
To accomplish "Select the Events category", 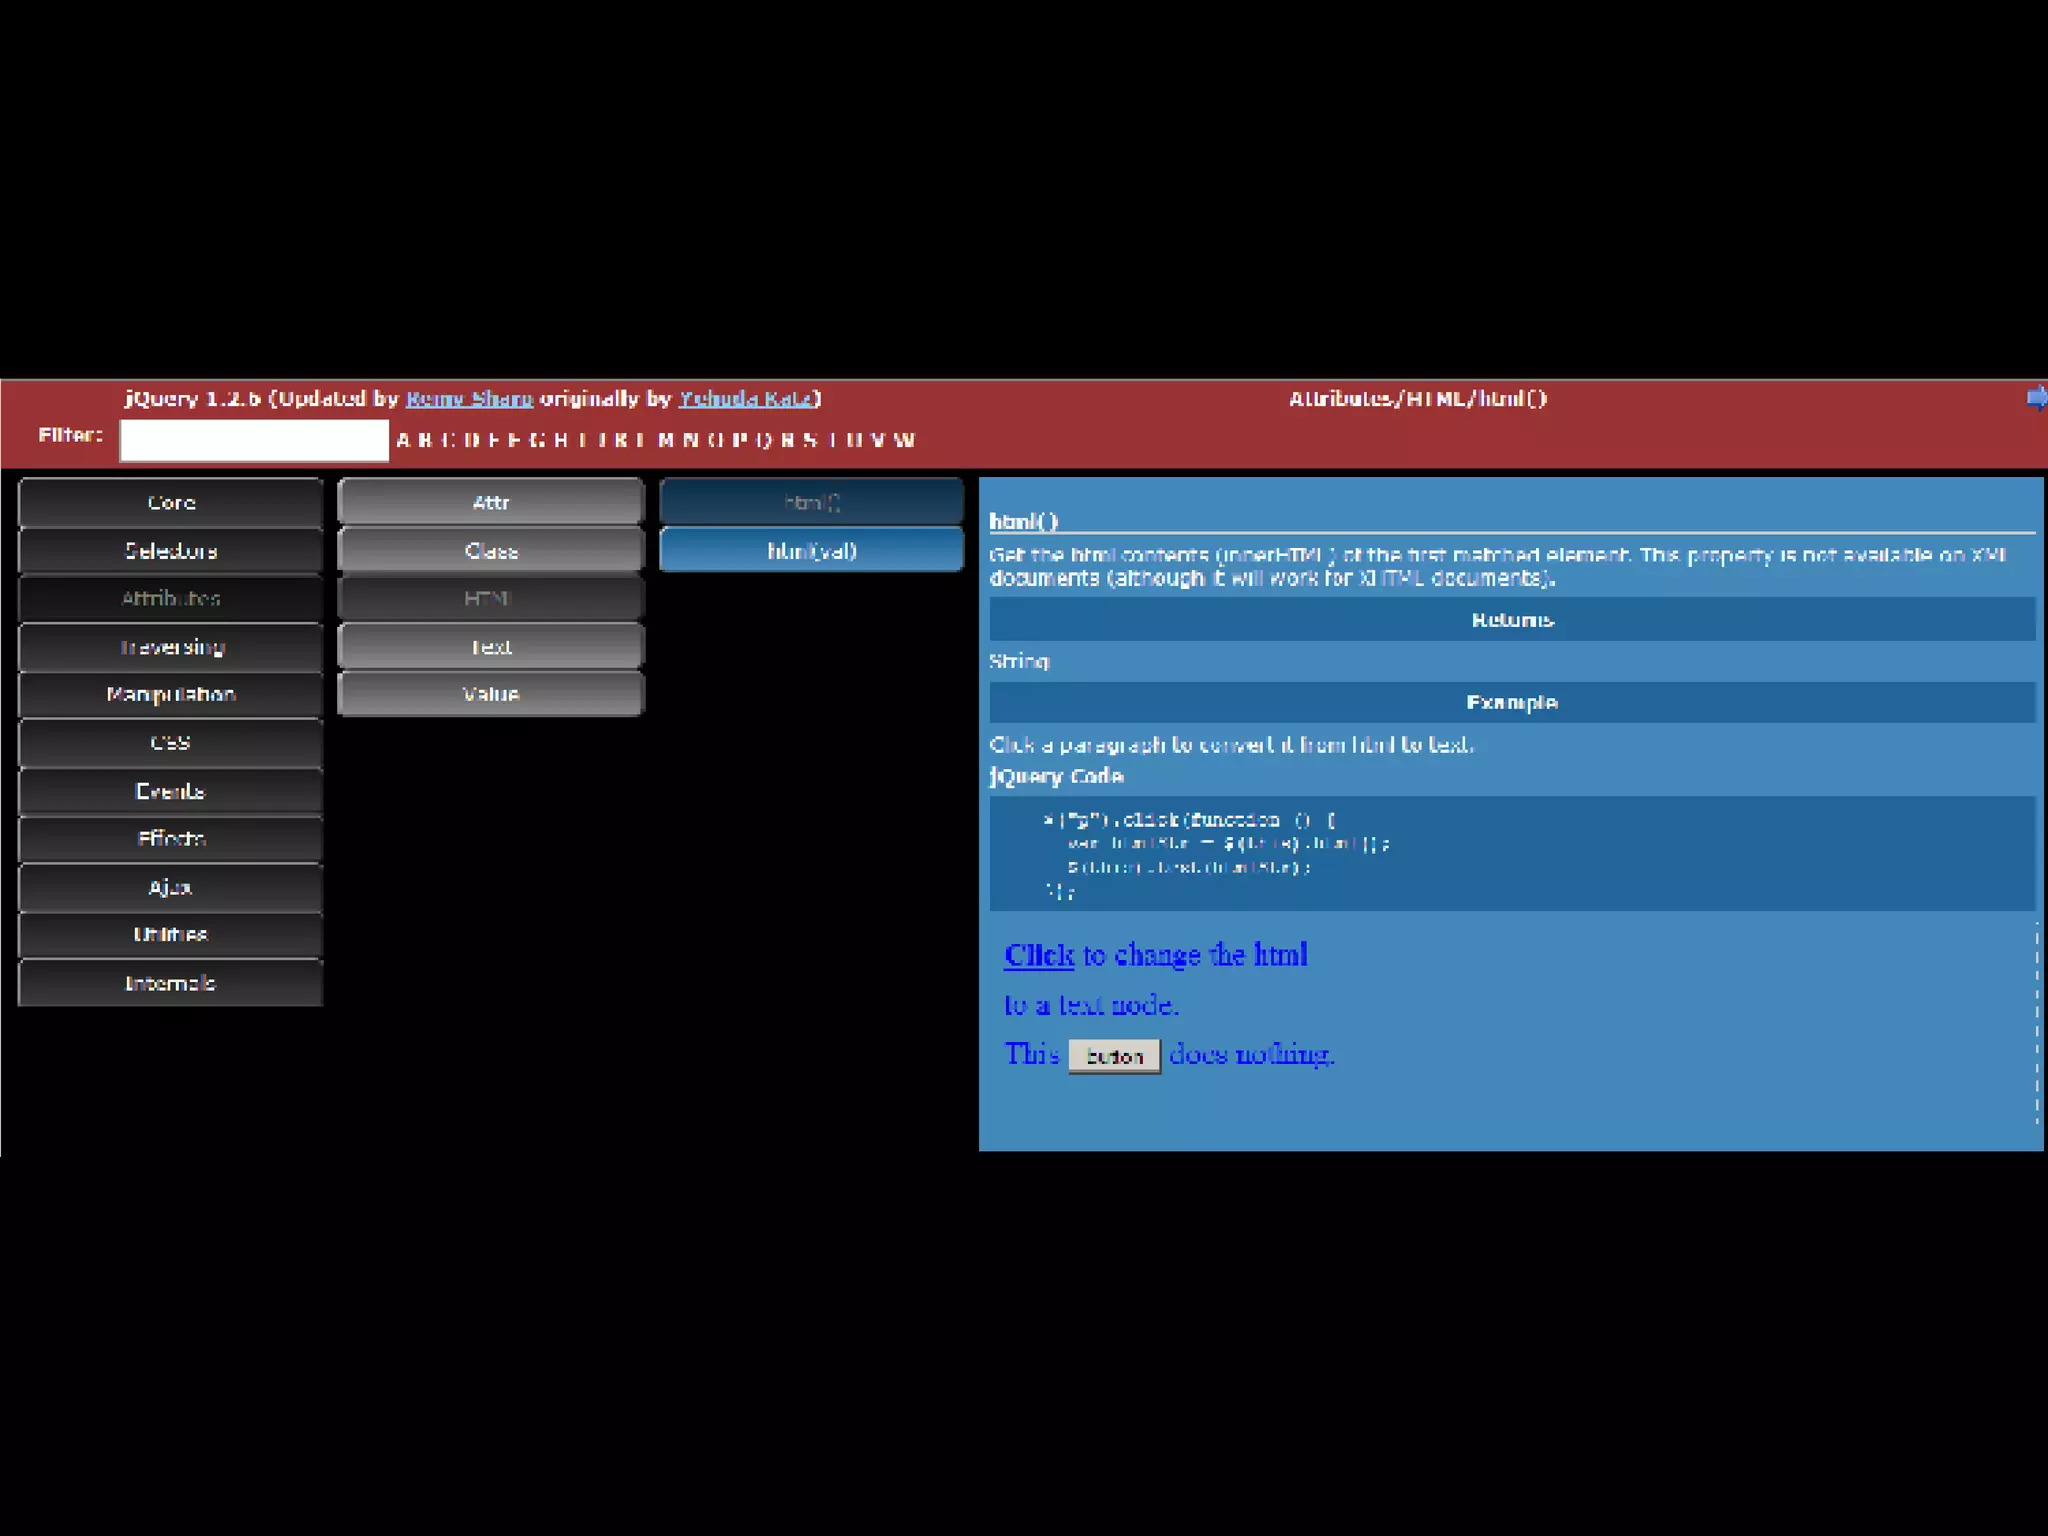I will point(171,791).
